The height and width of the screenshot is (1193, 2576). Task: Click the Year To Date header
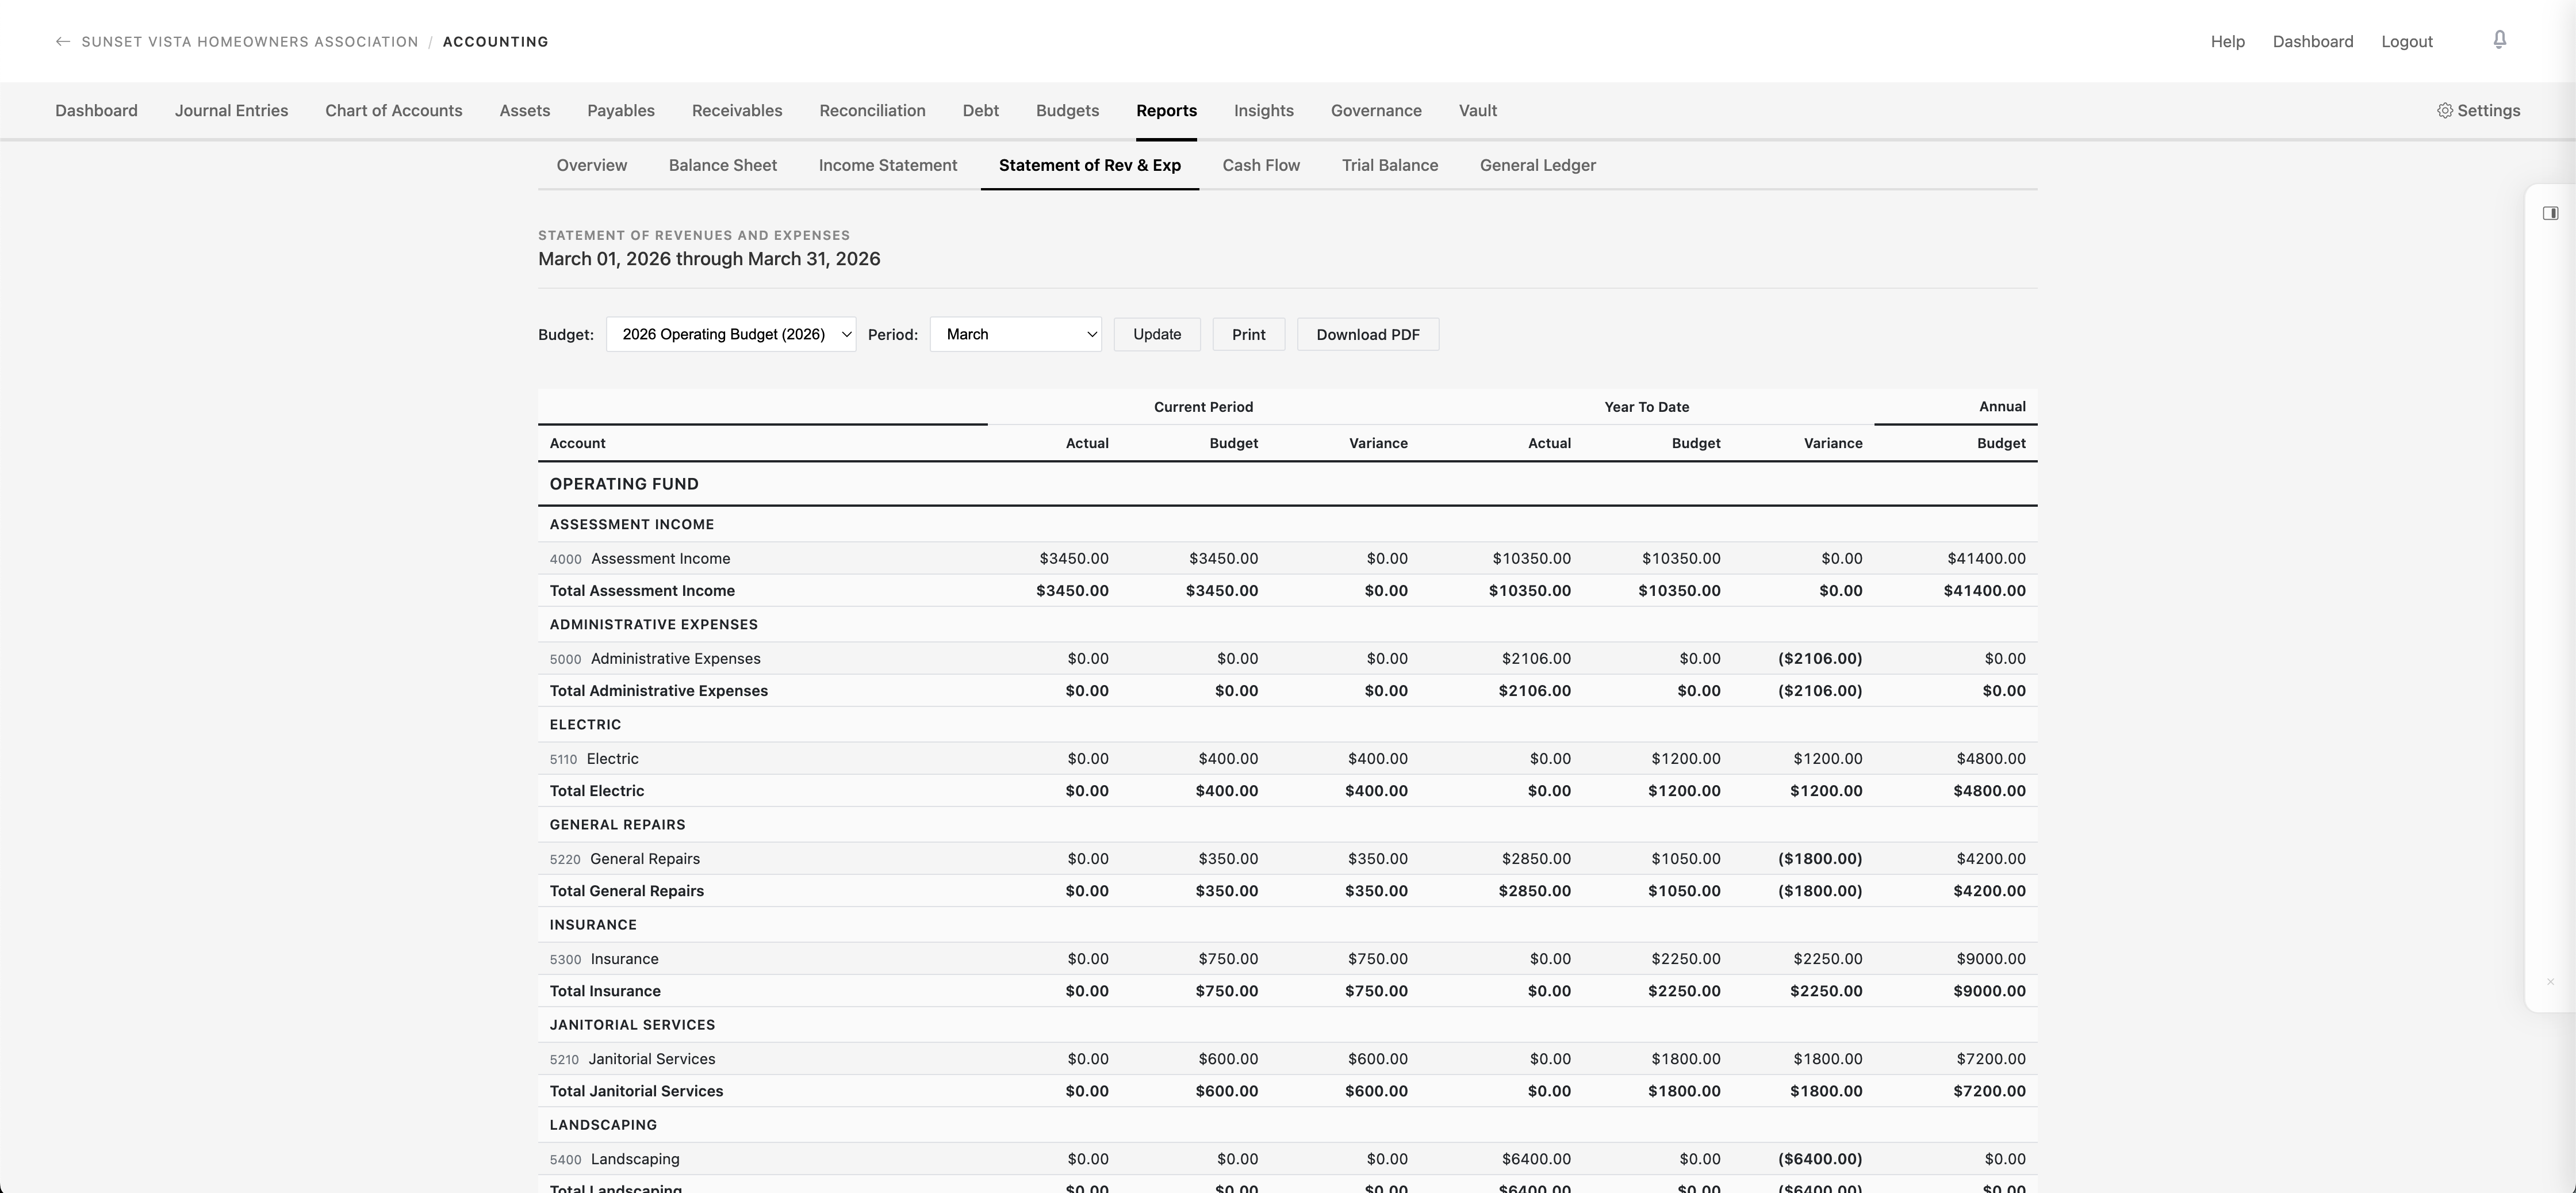1646,407
